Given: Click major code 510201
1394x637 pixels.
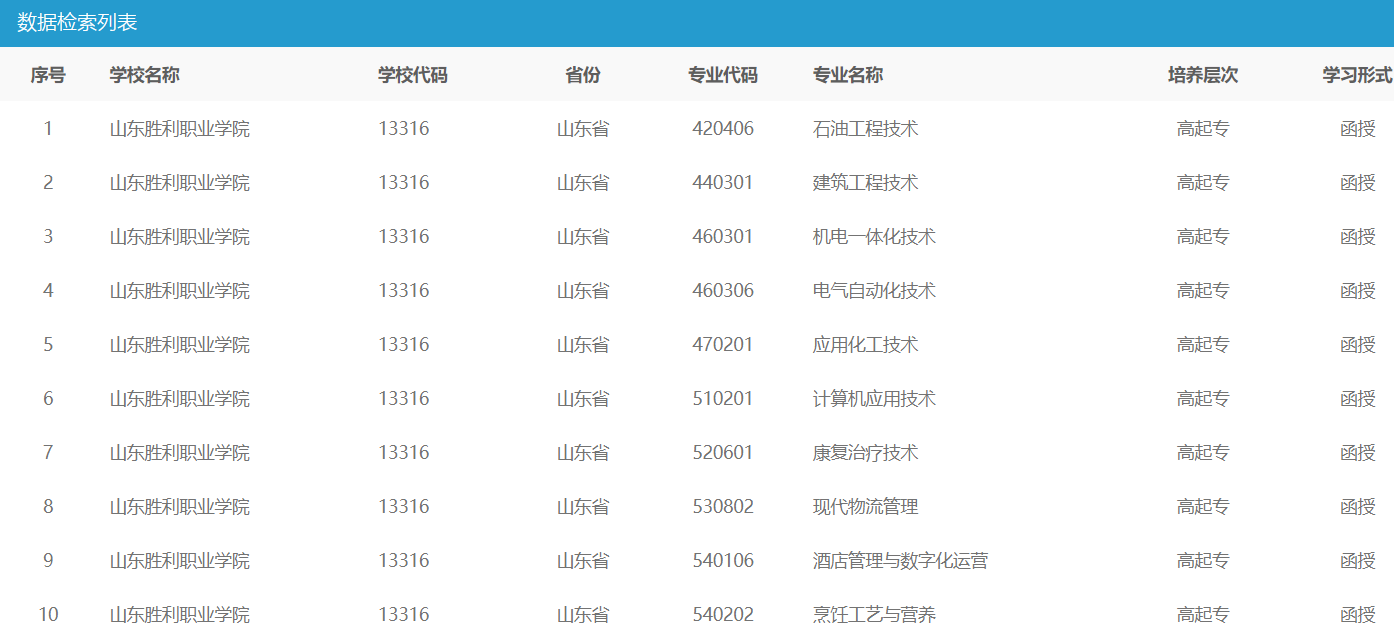Looking at the screenshot, I should click(723, 399).
